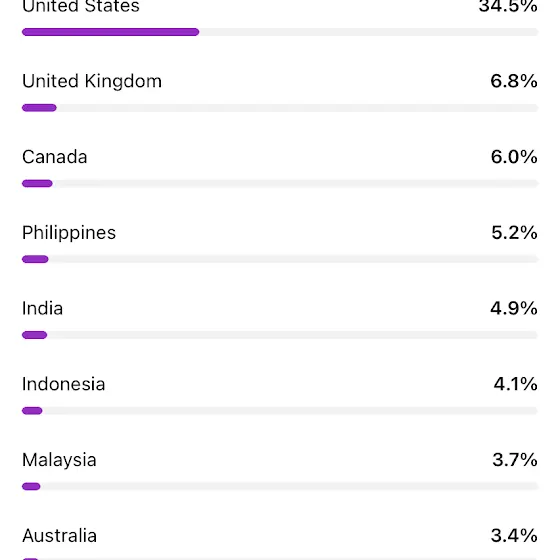The image size is (560, 560).
Task: Click the 4.1% Indonesia percentage
Action: click(x=515, y=384)
